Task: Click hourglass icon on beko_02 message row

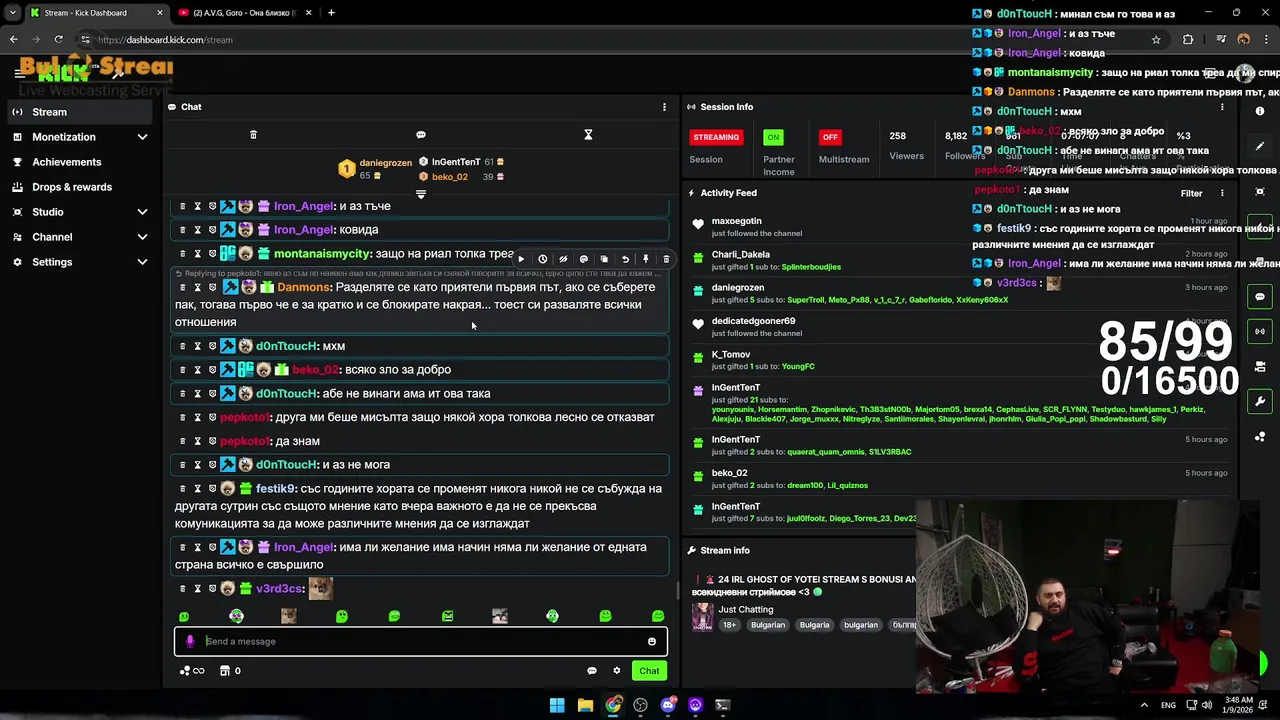Action: pos(197,370)
